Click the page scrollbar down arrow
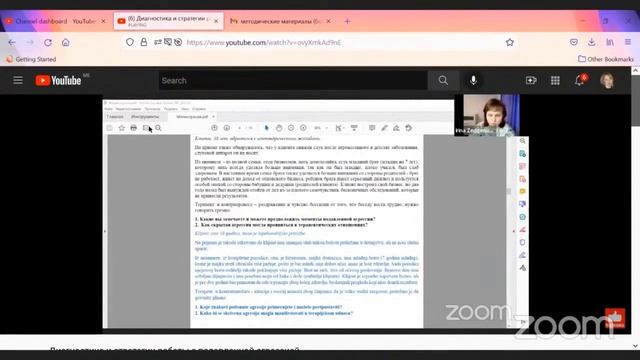 click(x=636, y=346)
